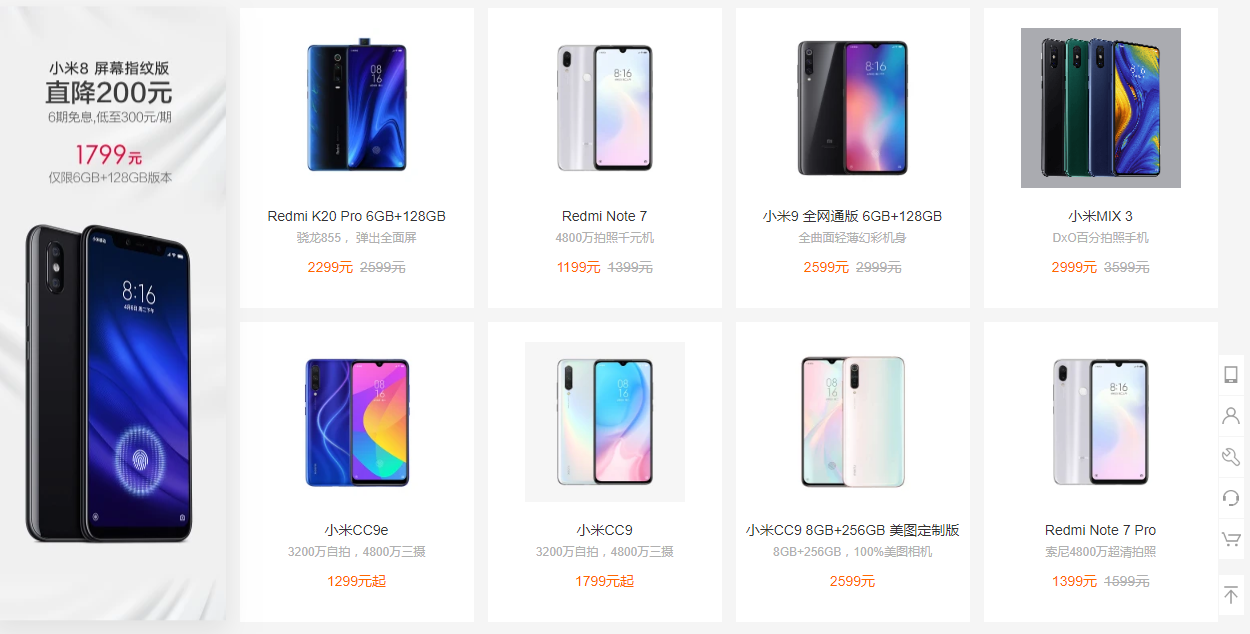Open the Redmi K20 Pro 6GB+128GB title link

tap(357, 216)
